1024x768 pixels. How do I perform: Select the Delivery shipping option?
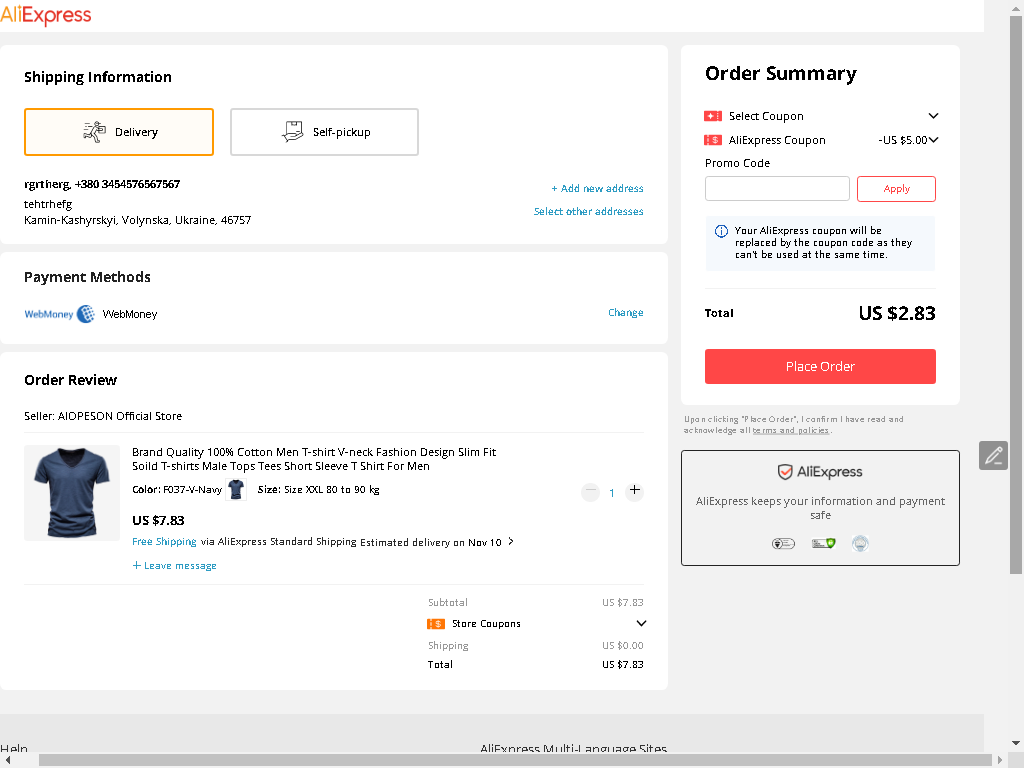(x=119, y=132)
